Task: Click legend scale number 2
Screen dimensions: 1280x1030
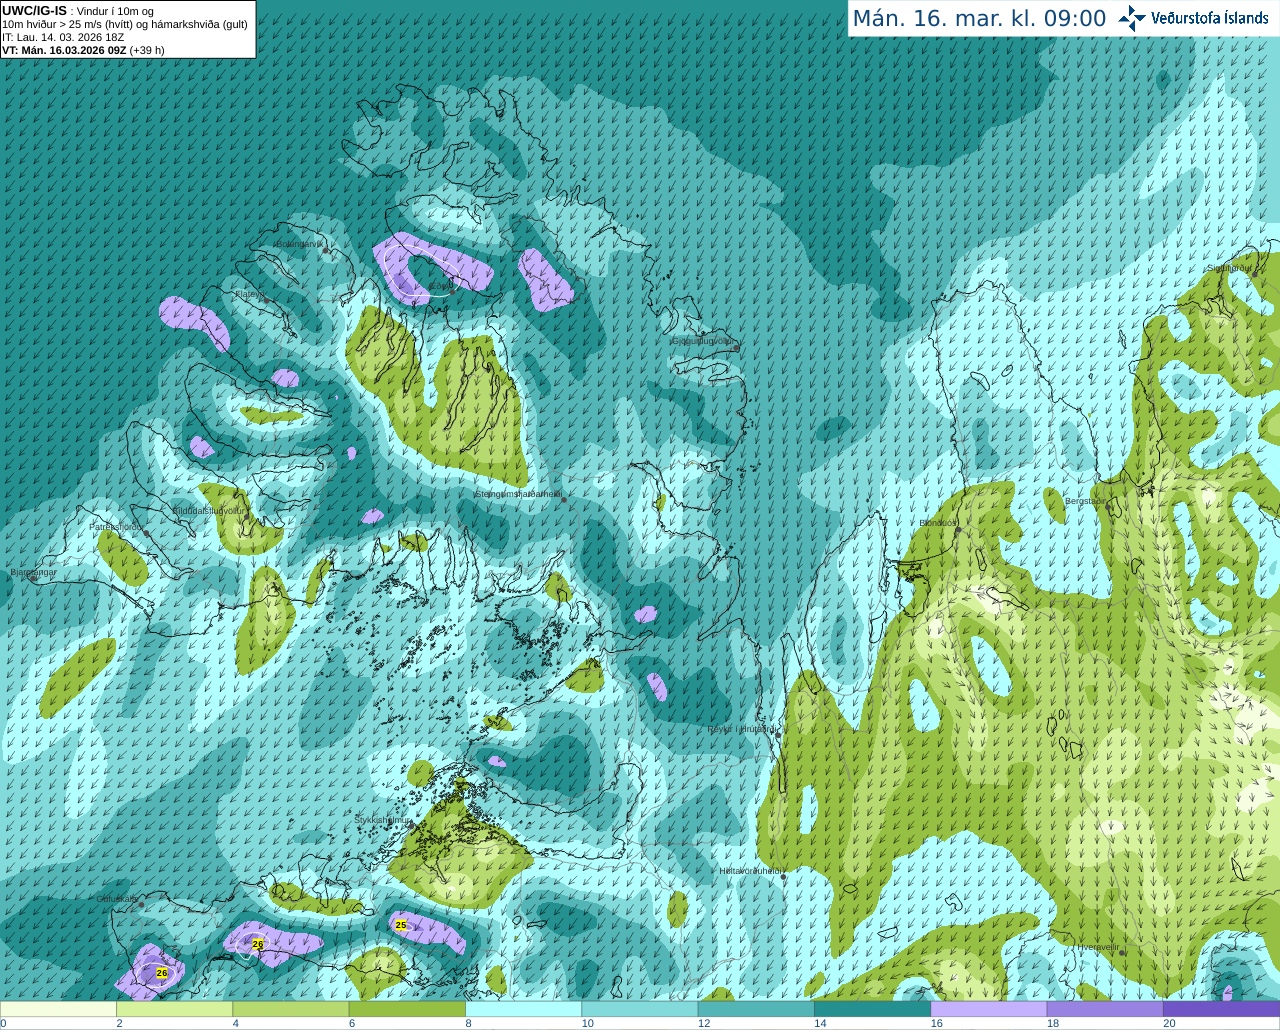Action: pyautogui.click(x=119, y=1023)
